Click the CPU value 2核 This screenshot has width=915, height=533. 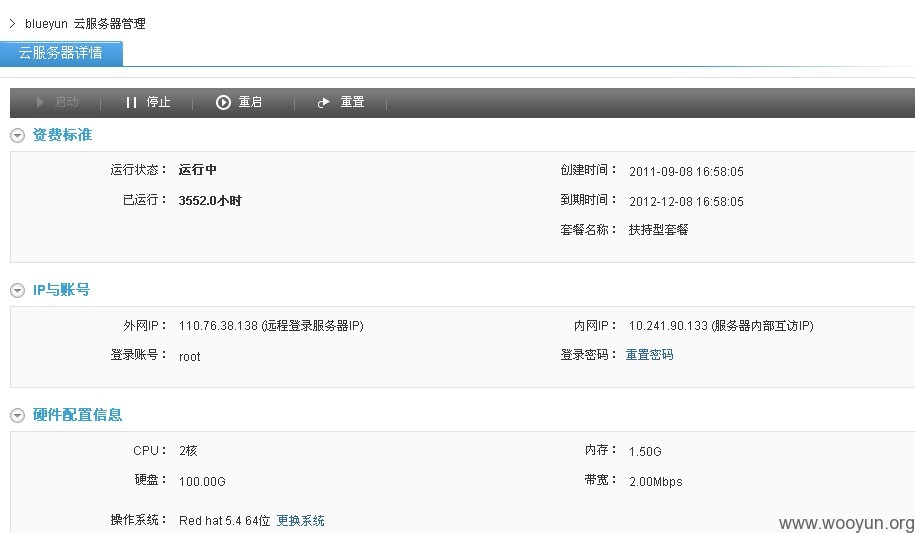(x=188, y=451)
